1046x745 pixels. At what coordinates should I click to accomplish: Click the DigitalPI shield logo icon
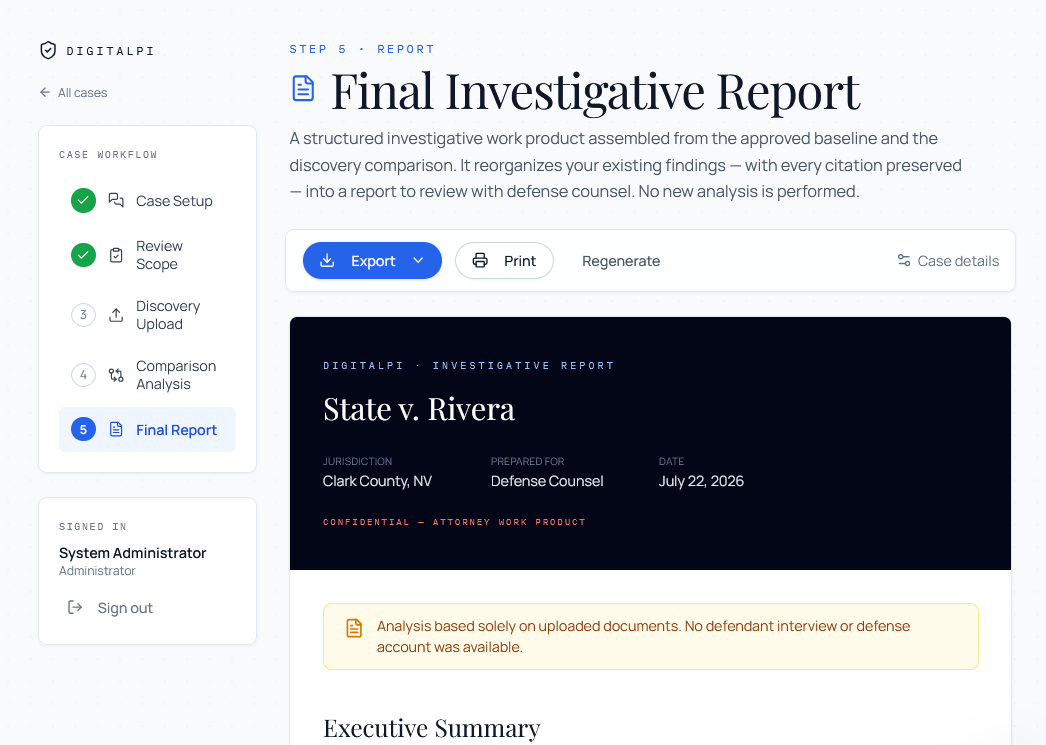(x=48, y=50)
